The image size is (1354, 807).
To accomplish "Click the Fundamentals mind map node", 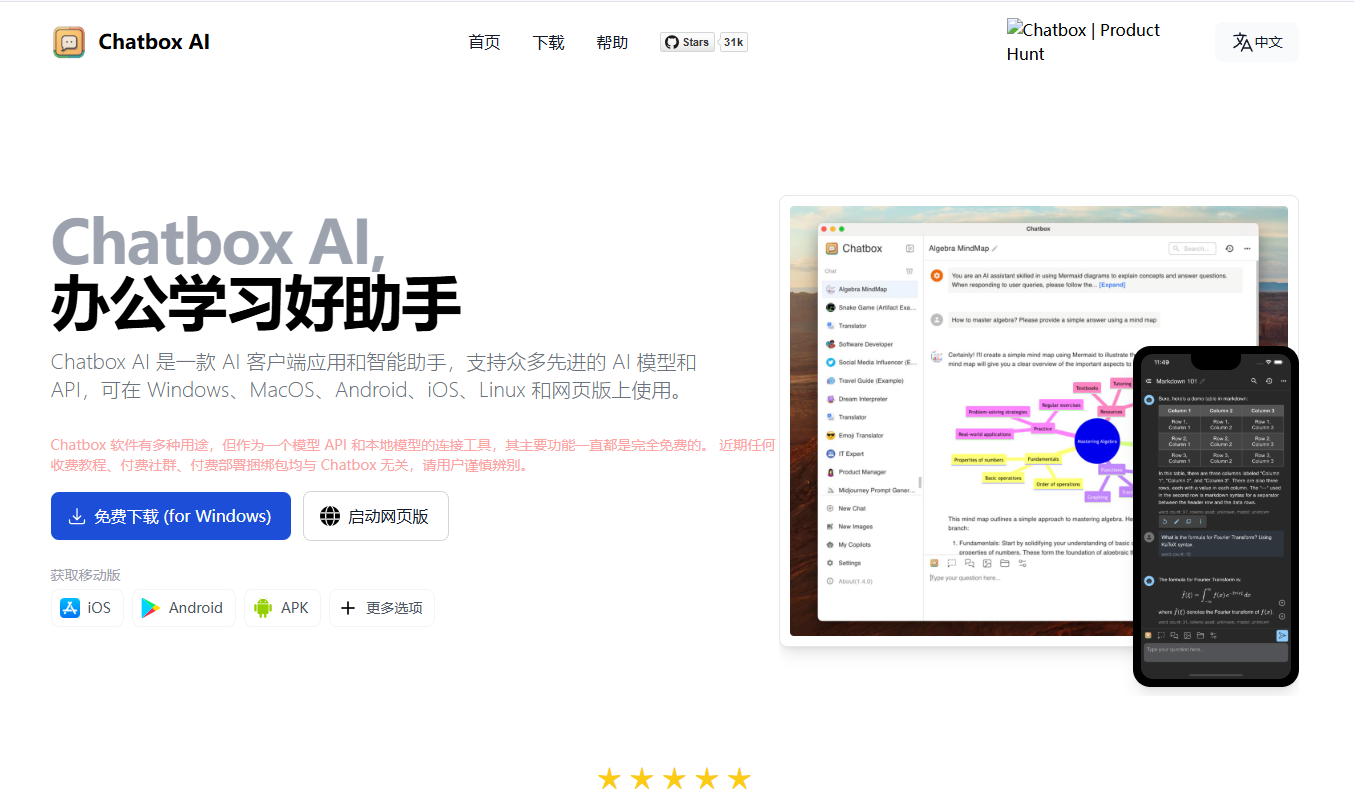I will (1043, 459).
